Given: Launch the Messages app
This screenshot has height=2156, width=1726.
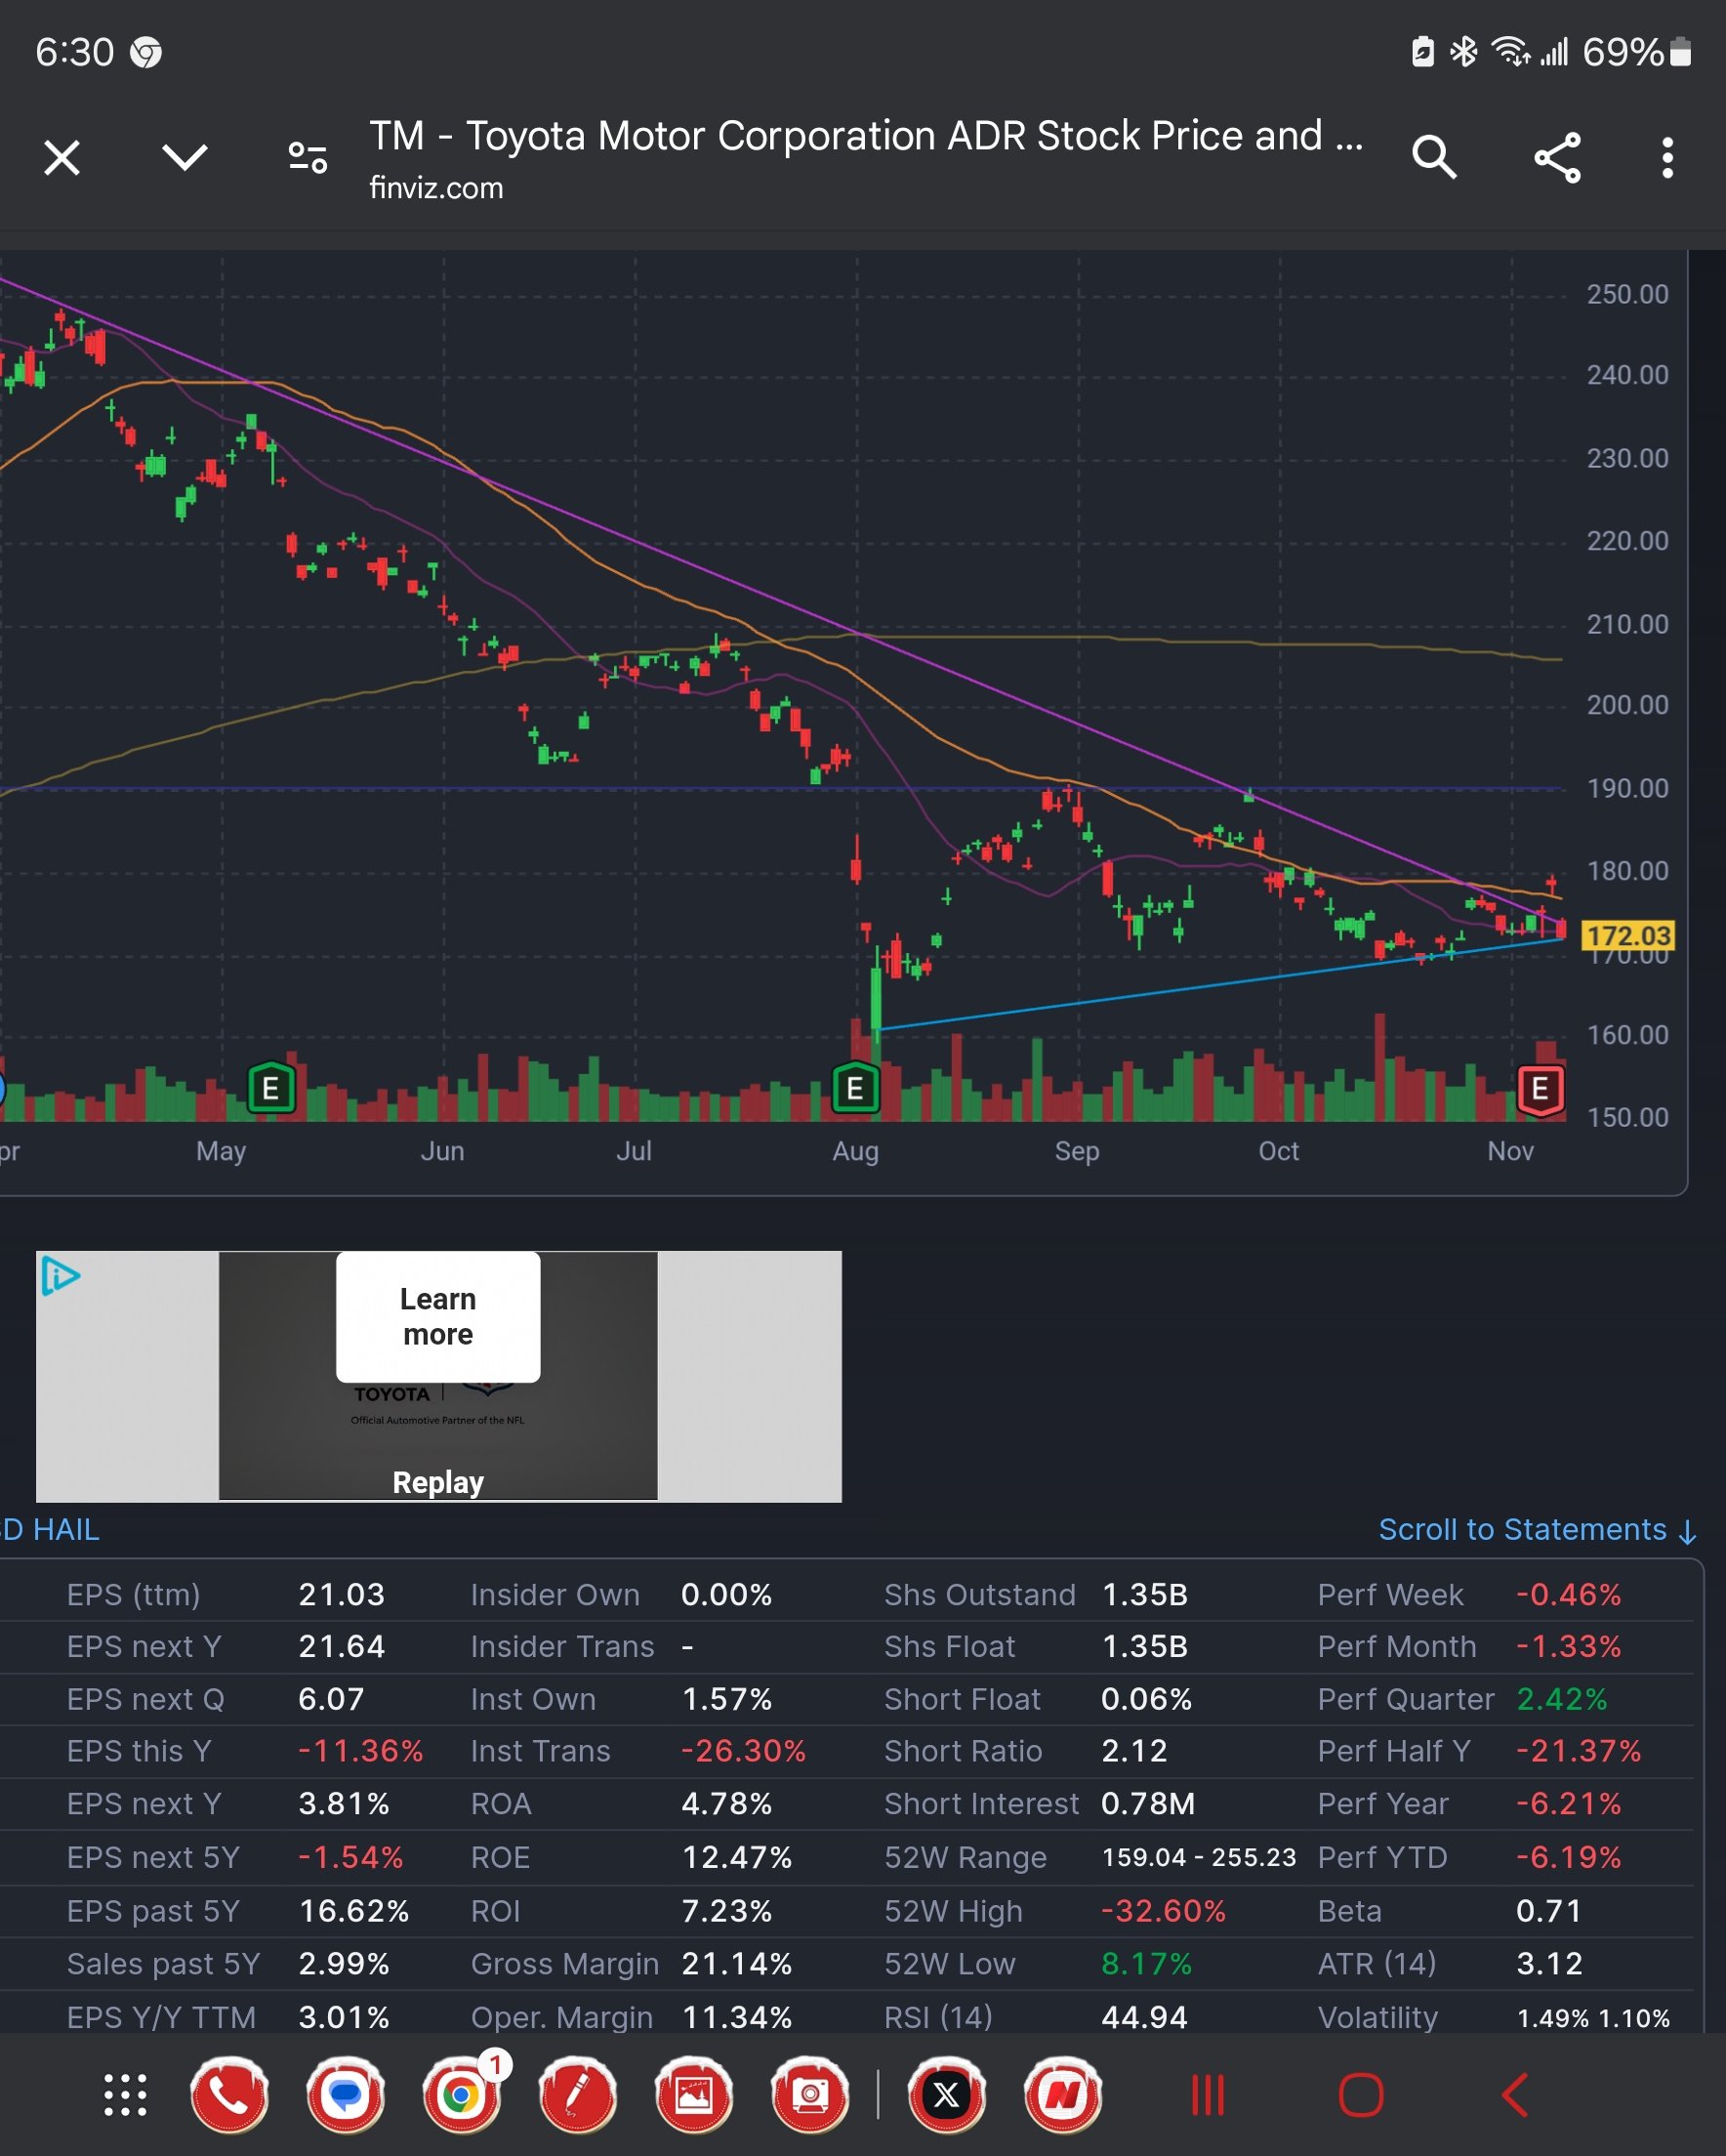Looking at the screenshot, I should tap(345, 2095).
